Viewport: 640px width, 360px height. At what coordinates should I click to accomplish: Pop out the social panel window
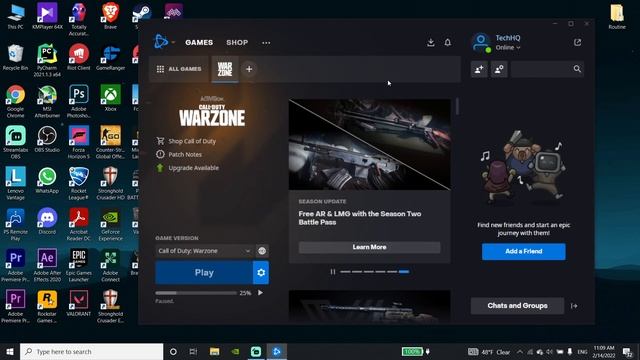click(577, 42)
